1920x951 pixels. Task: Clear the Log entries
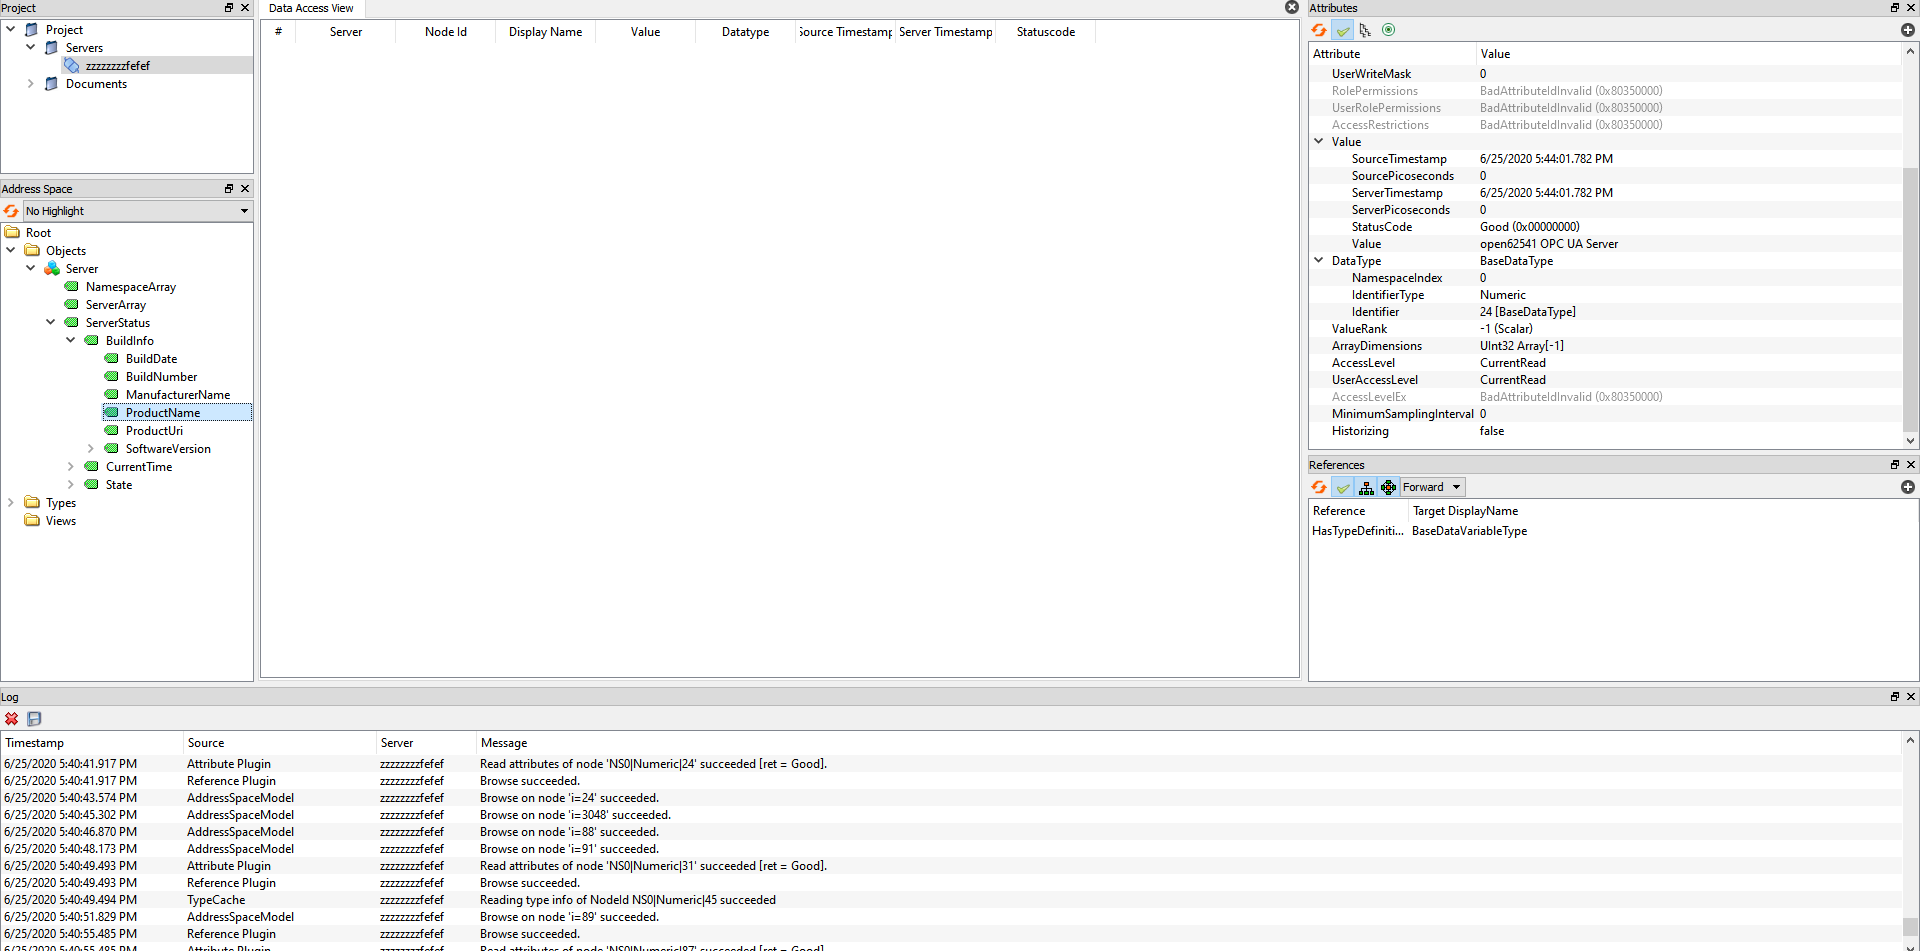pyautogui.click(x=11, y=719)
